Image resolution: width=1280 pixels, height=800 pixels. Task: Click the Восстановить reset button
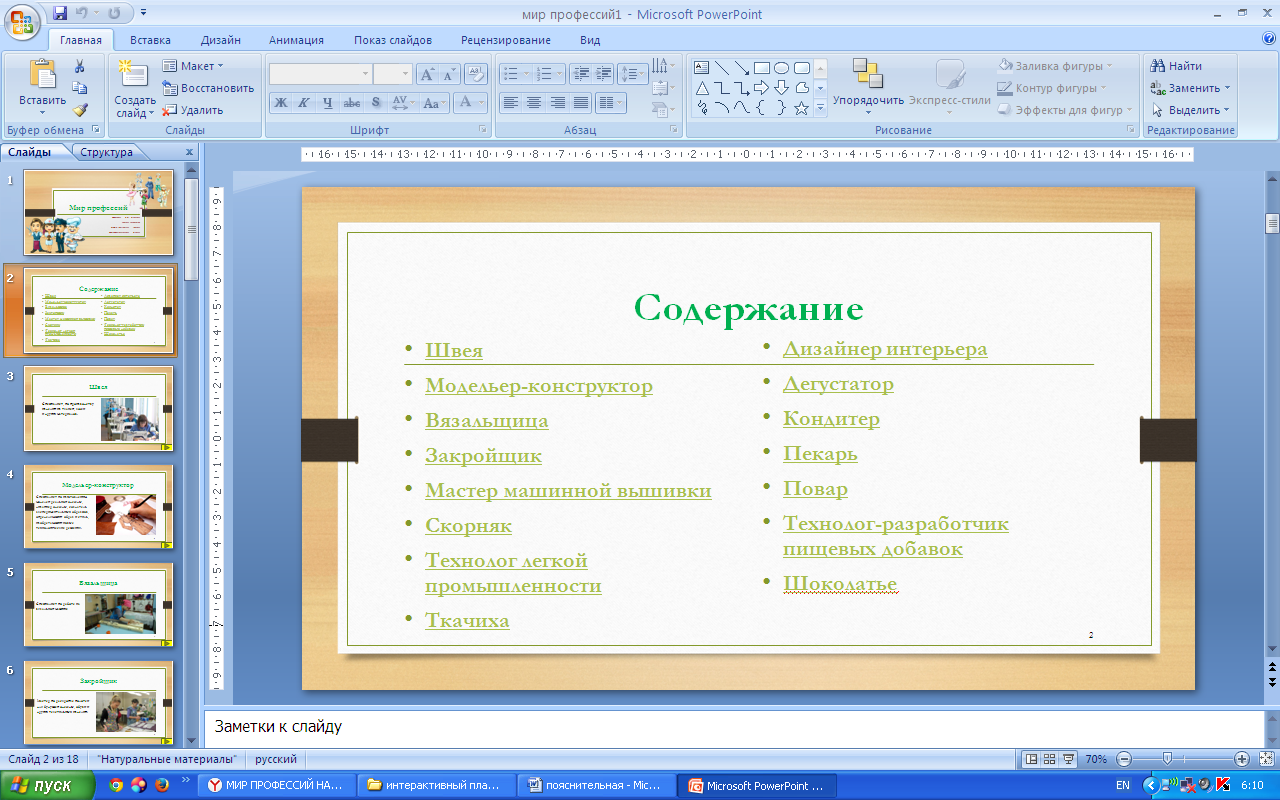[208, 88]
